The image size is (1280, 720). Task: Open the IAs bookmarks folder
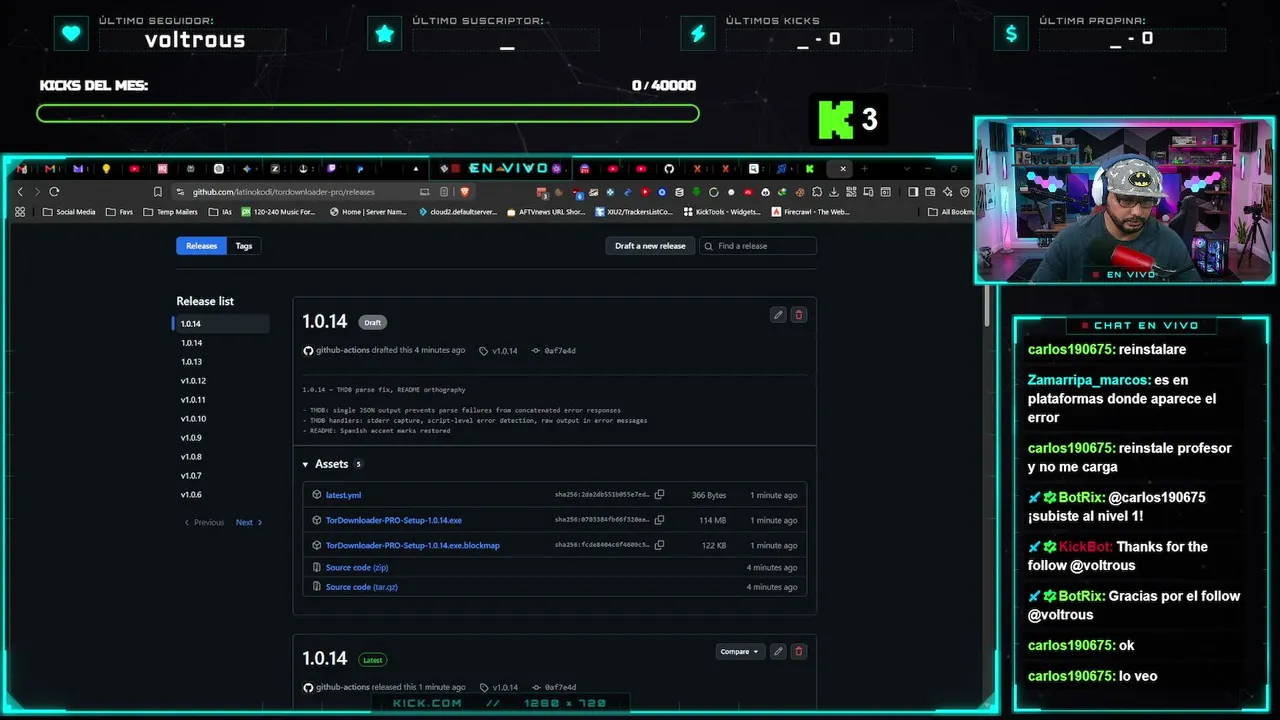(220, 212)
